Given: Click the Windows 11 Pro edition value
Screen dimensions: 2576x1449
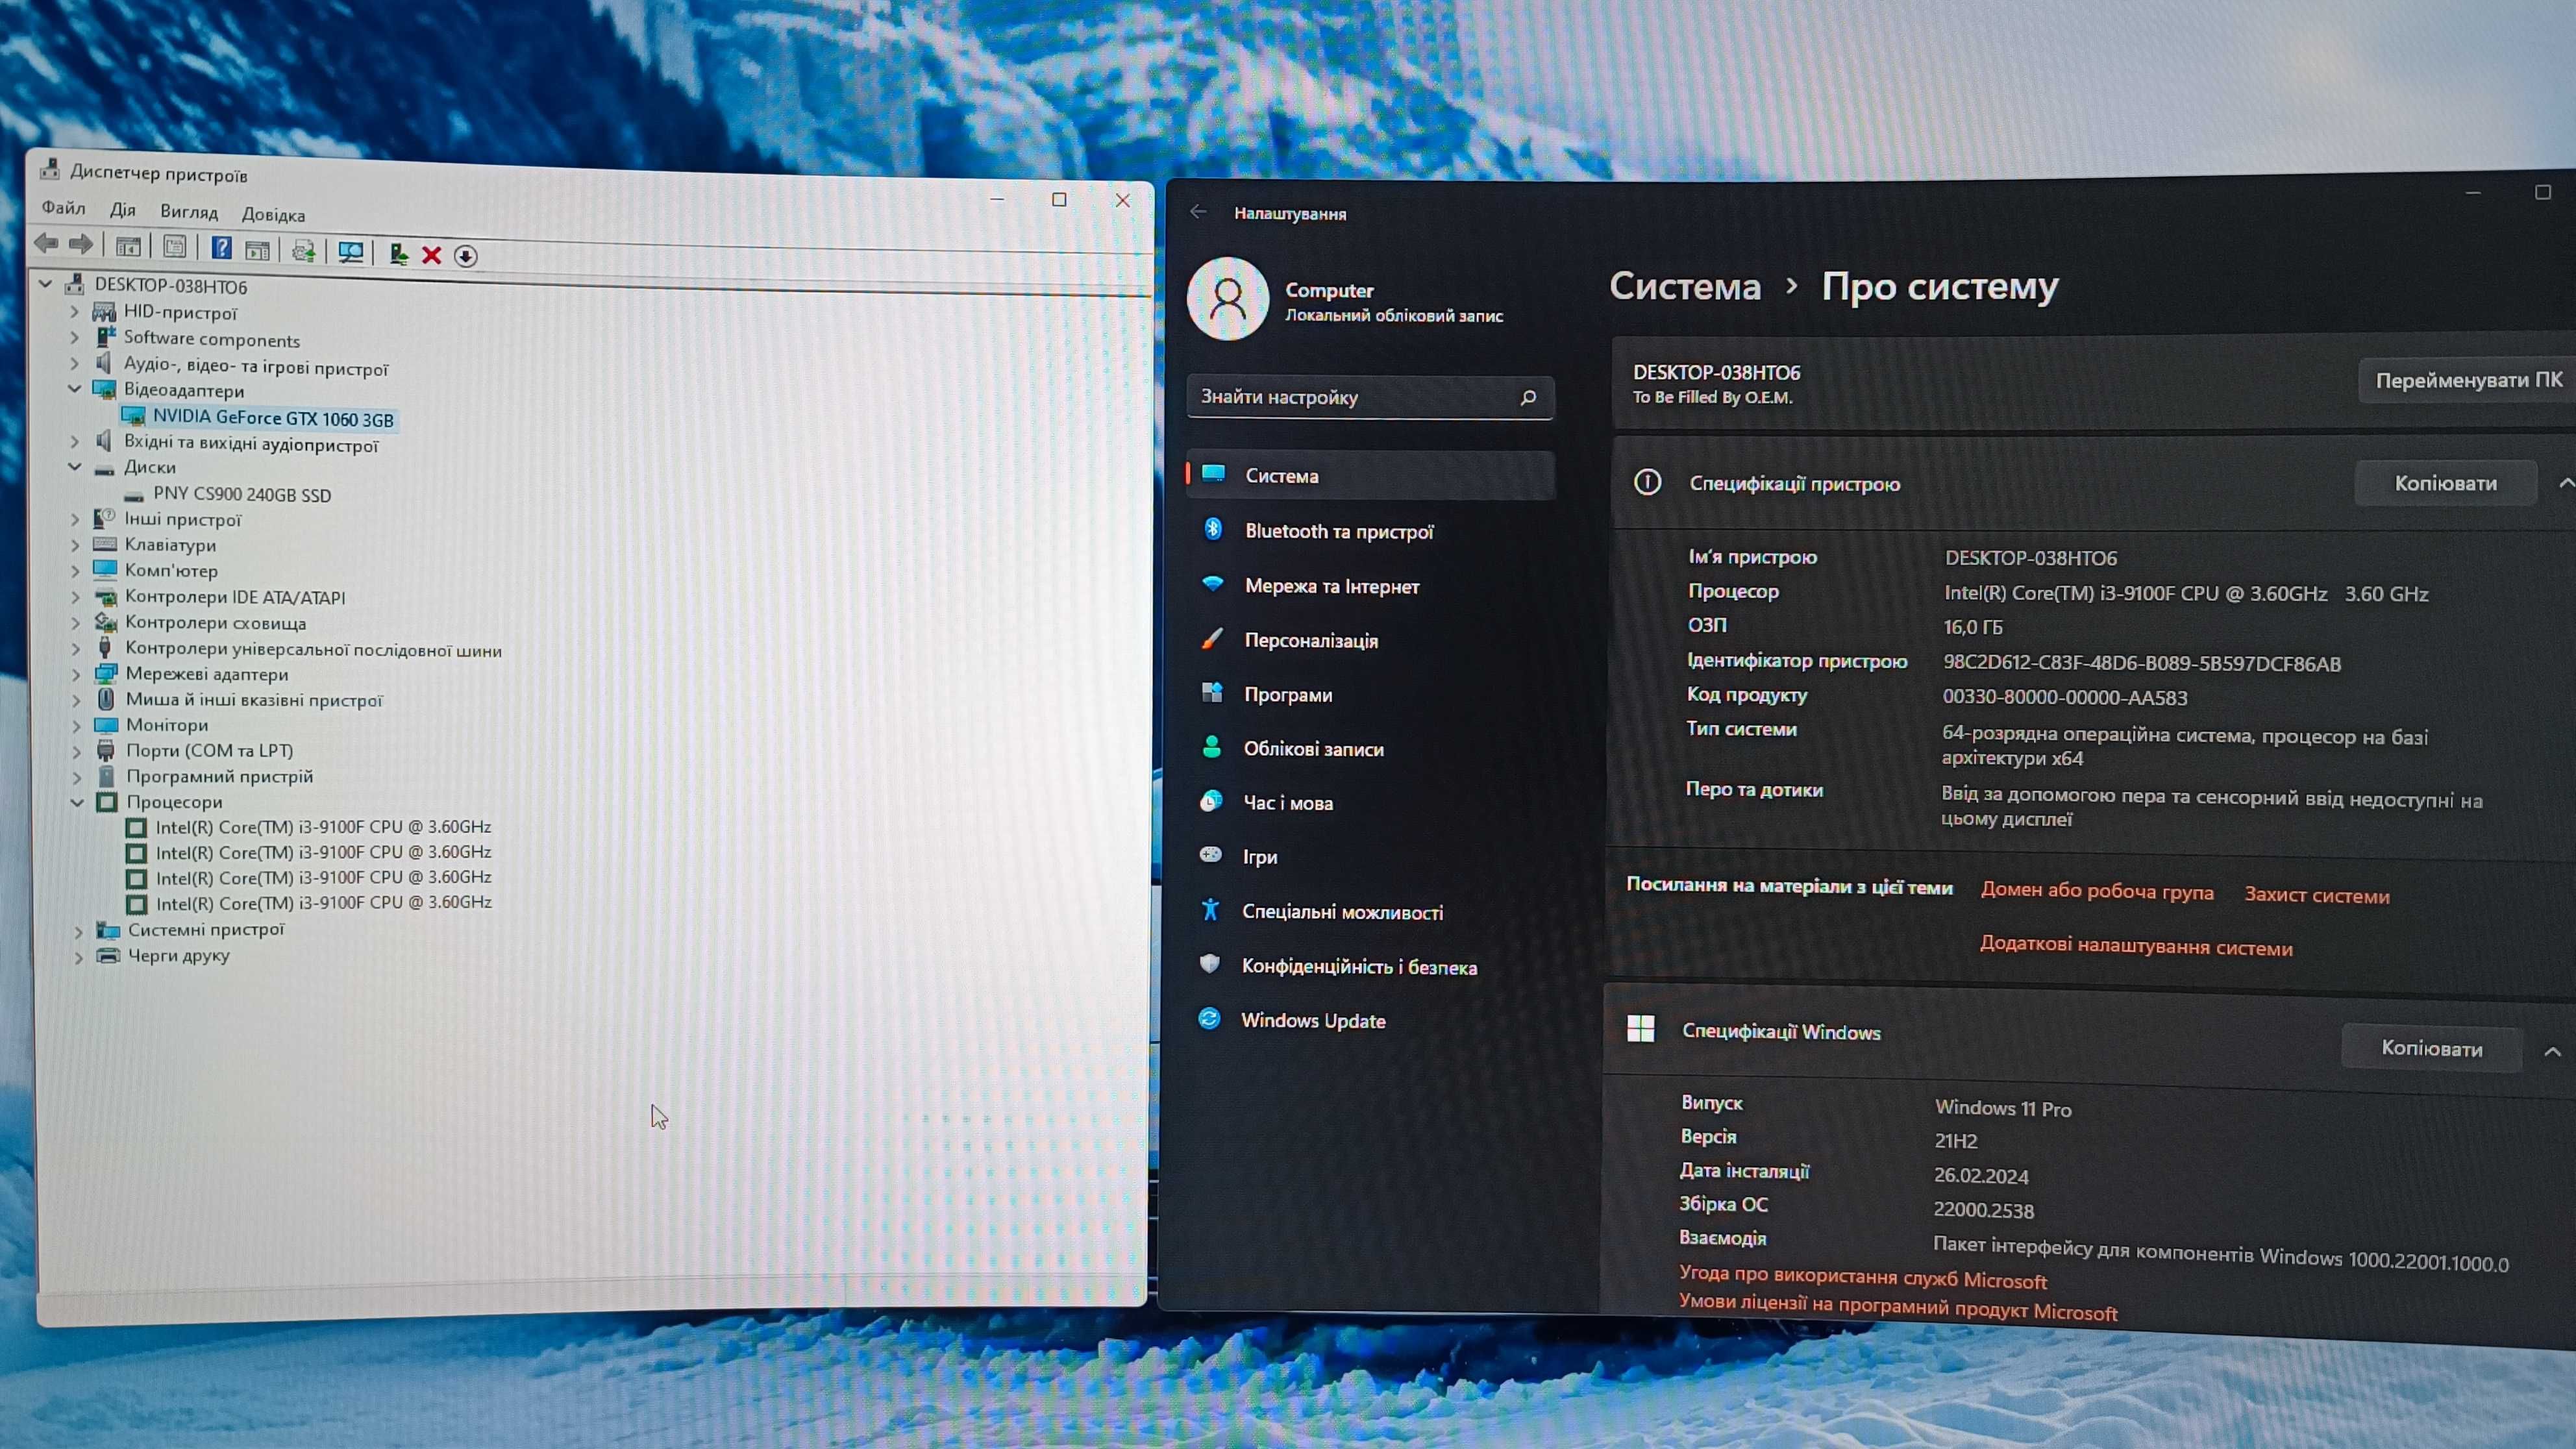Looking at the screenshot, I should tap(2002, 1108).
